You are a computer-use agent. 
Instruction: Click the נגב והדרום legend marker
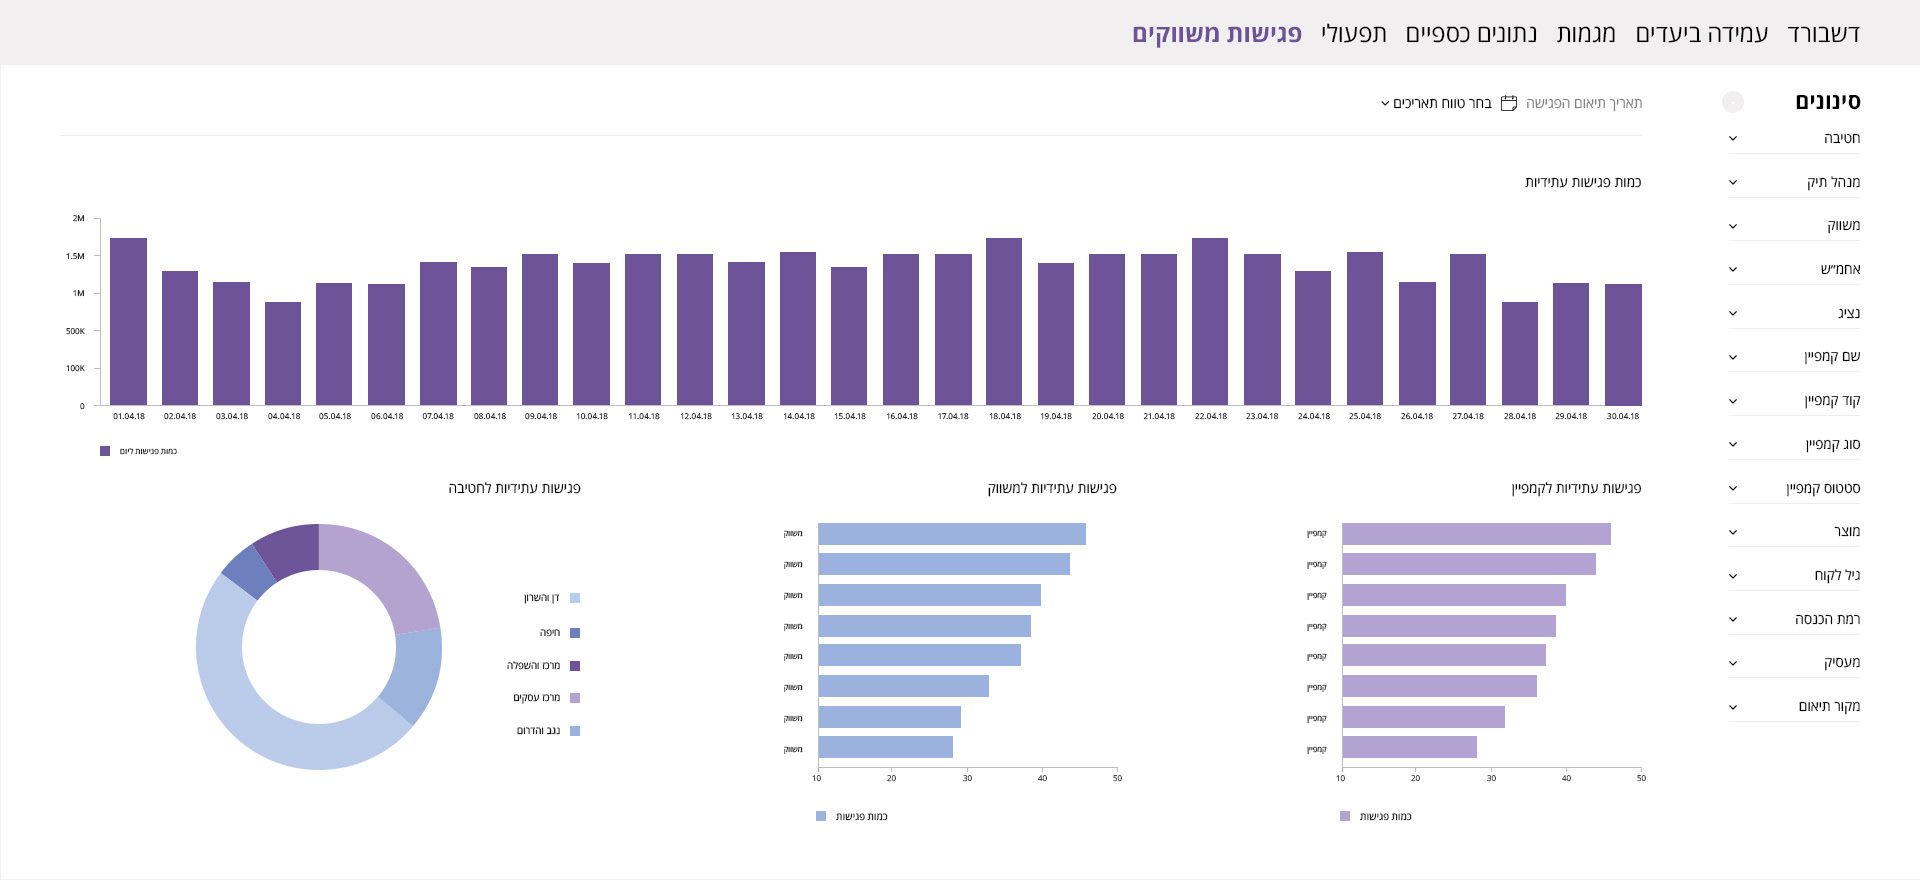tap(575, 731)
